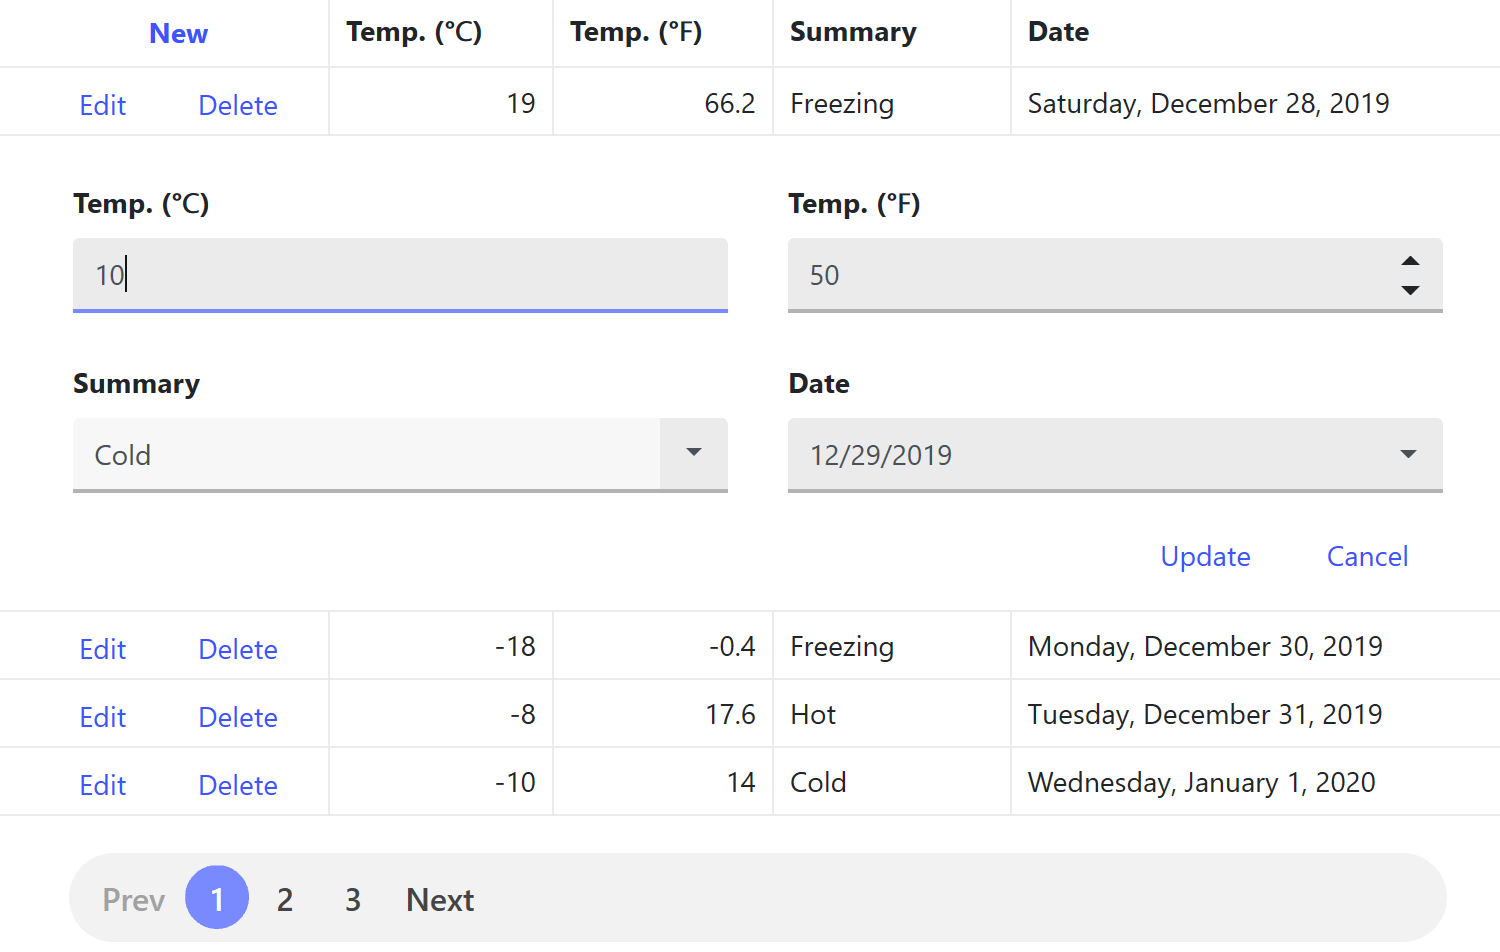Delete the Saturday, December 28 row
The width and height of the screenshot is (1500, 952).
pos(238,105)
